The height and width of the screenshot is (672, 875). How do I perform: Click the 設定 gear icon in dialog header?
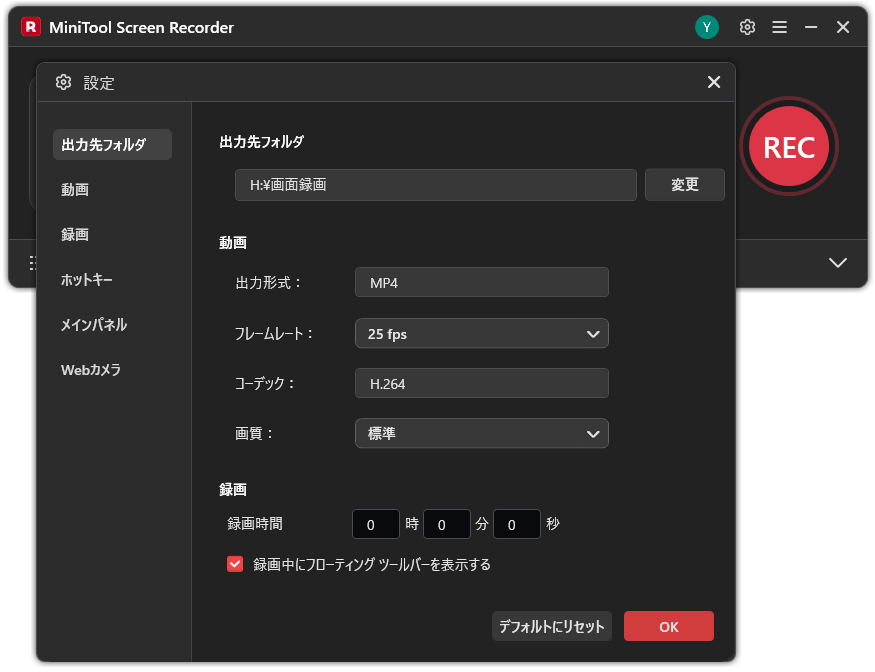[64, 83]
